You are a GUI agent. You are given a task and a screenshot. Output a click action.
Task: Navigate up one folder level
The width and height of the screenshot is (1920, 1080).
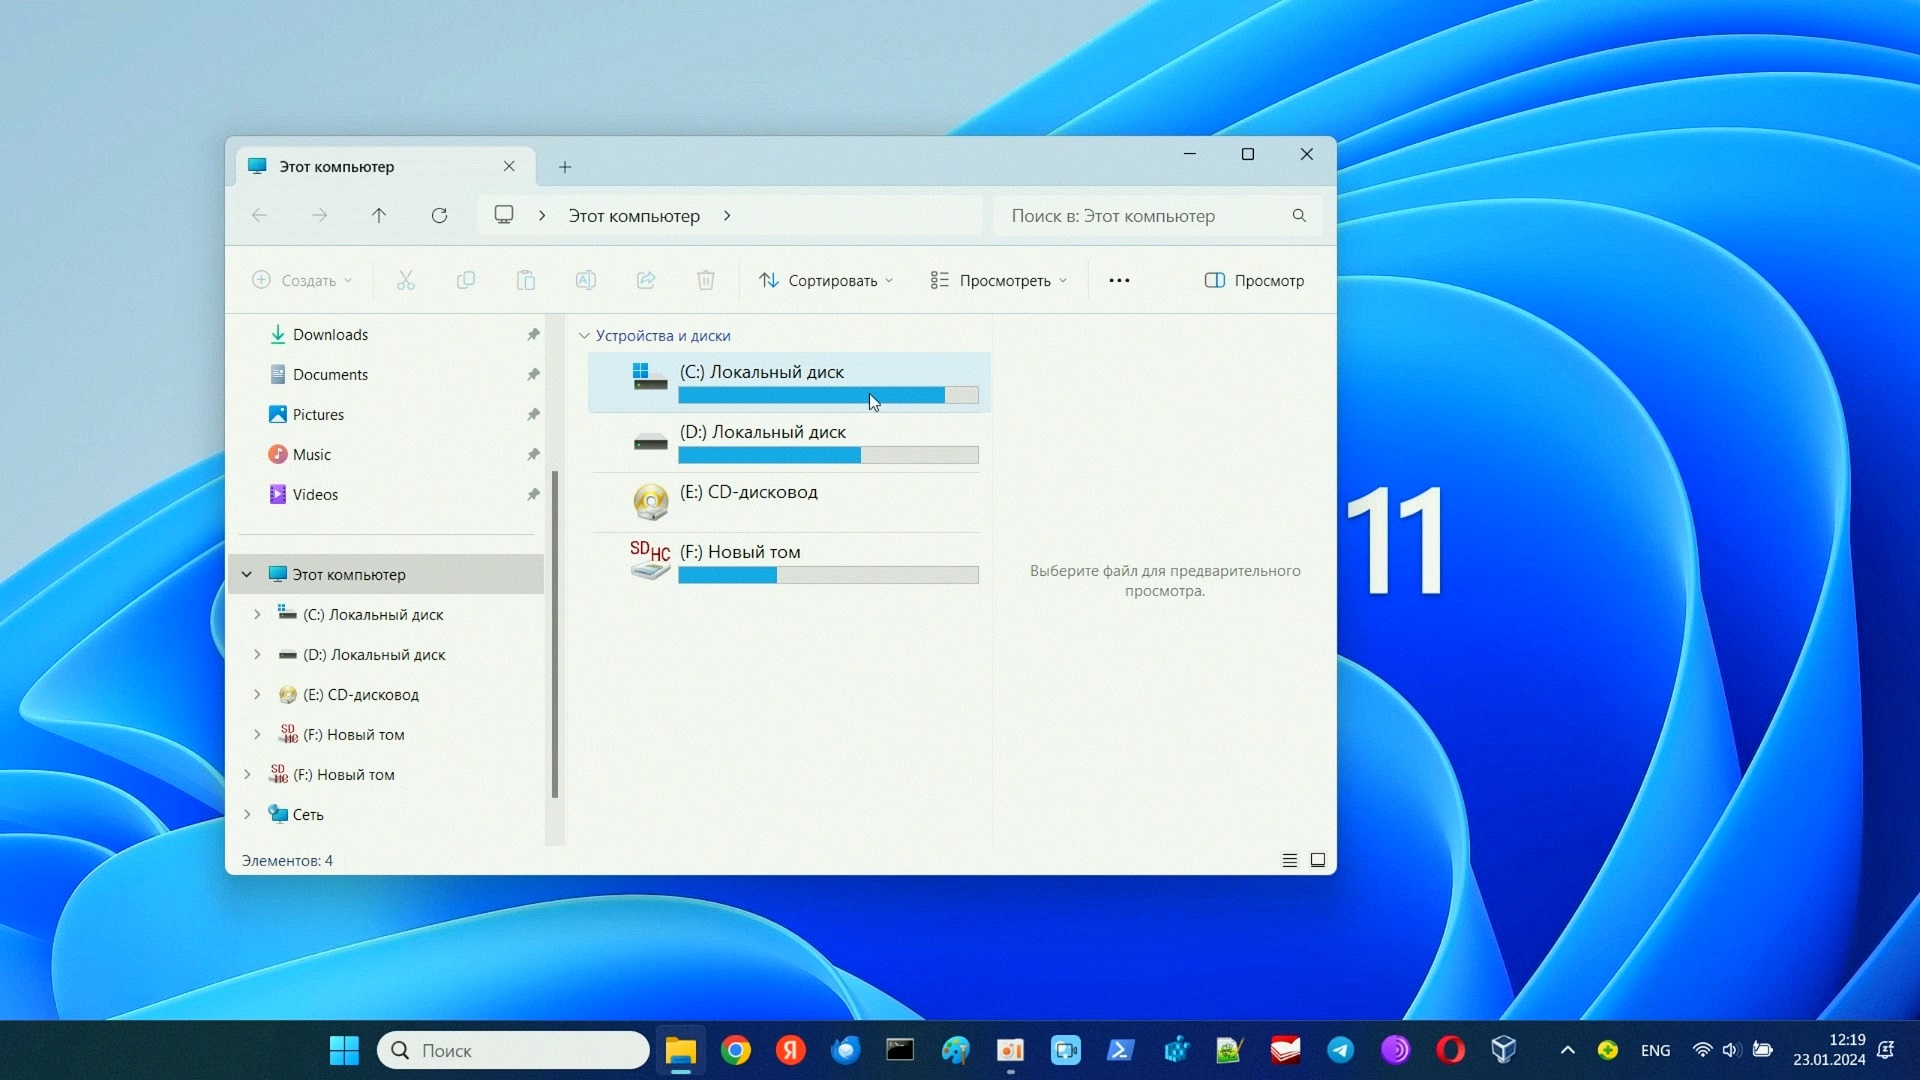[379, 215]
